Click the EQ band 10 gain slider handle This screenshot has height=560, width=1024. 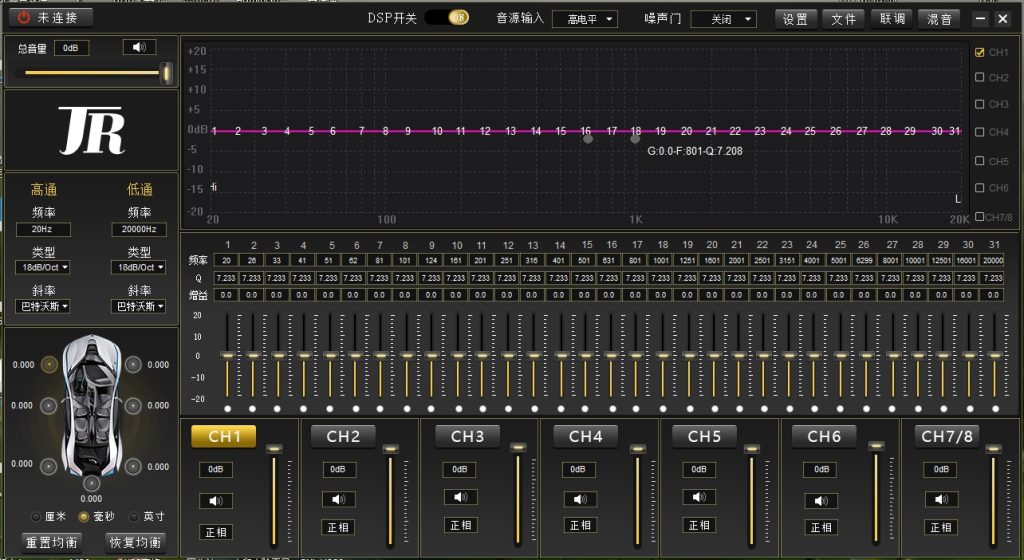457,356
